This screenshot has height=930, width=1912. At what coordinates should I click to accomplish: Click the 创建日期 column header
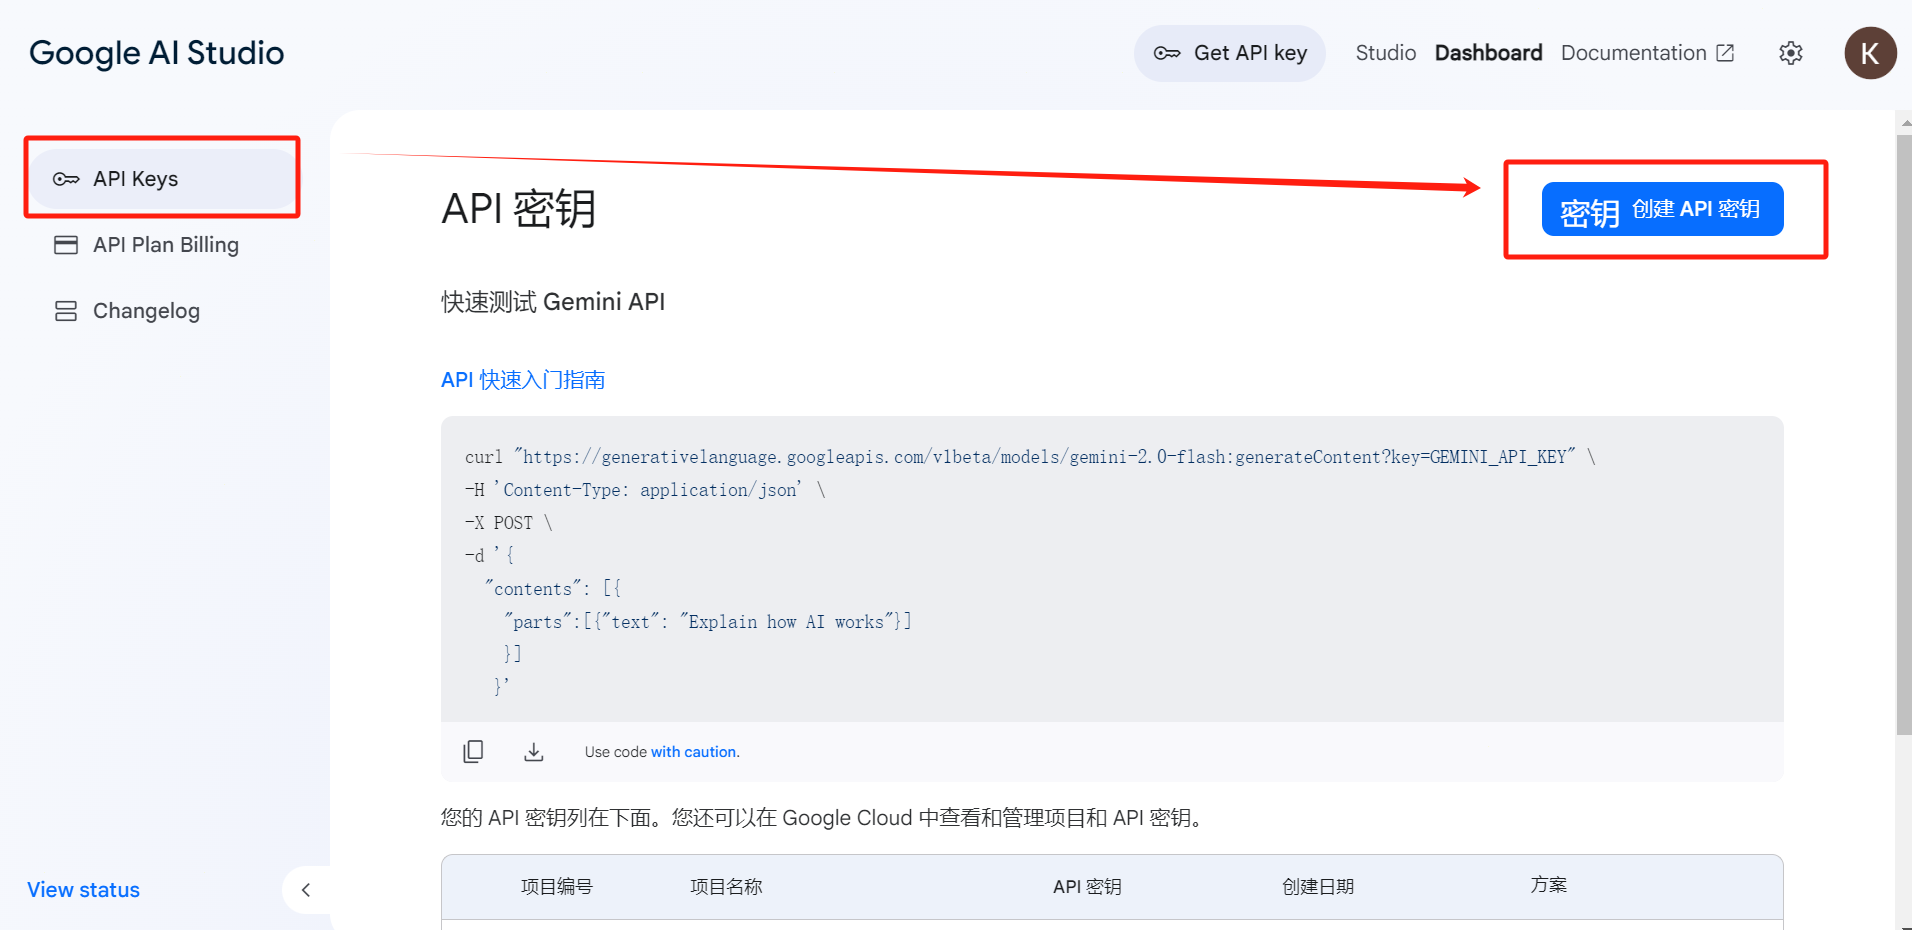[x=1318, y=887]
